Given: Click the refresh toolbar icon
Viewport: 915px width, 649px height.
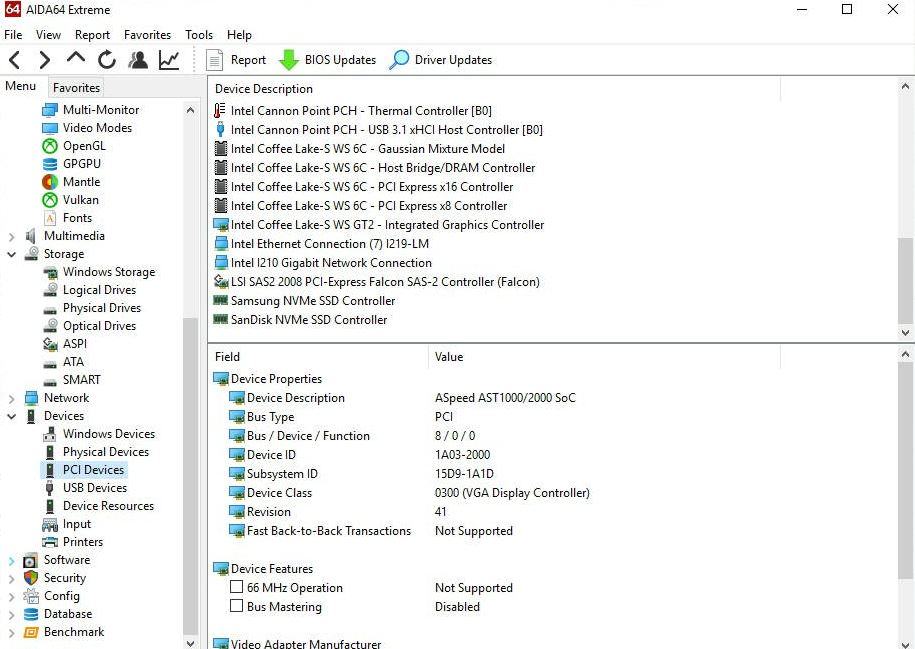Looking at the screenshot, I should click(107, 60).
